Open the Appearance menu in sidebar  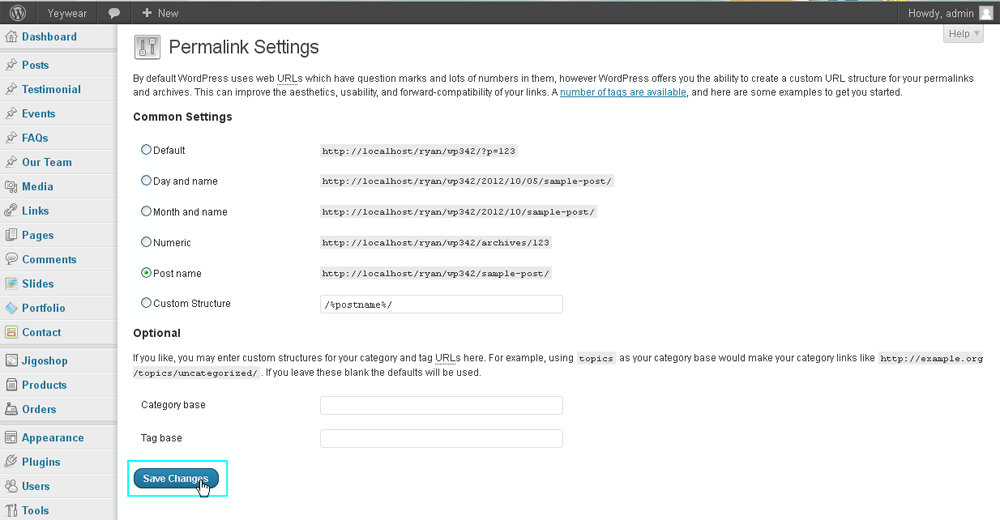[52, 438]
